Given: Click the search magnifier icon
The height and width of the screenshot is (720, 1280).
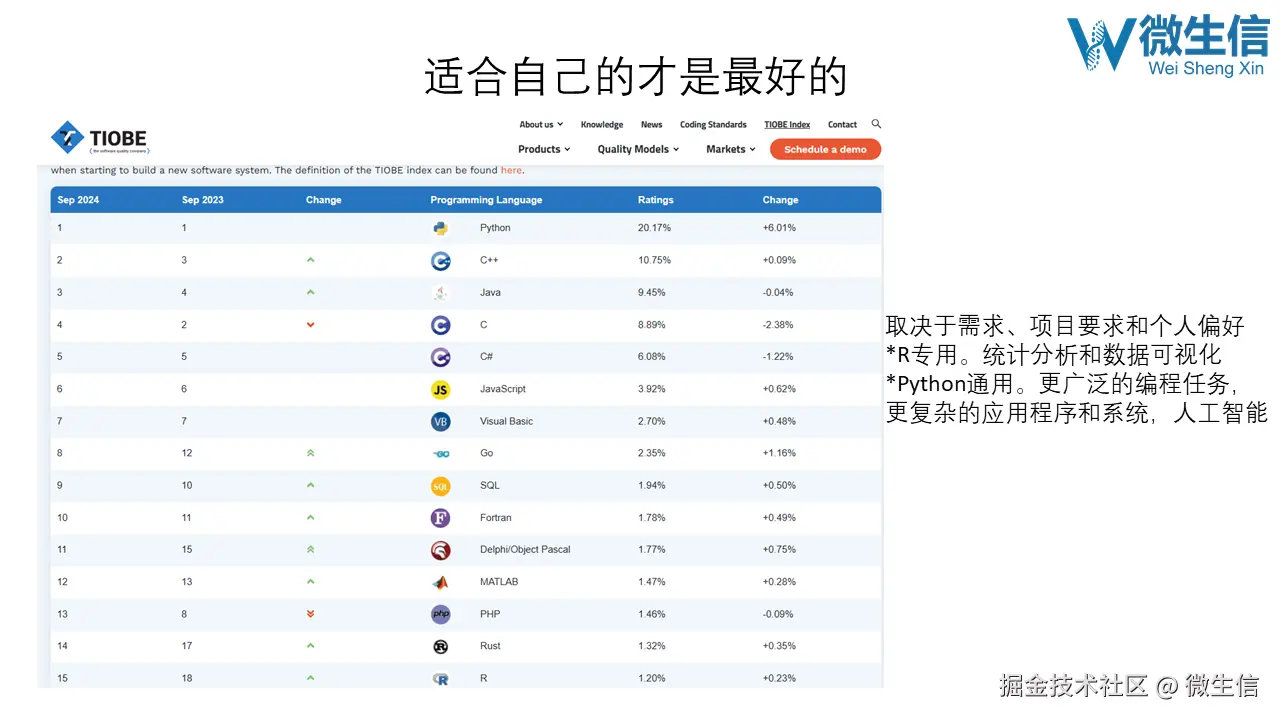Looking at the screenshot, I should 876,124.
